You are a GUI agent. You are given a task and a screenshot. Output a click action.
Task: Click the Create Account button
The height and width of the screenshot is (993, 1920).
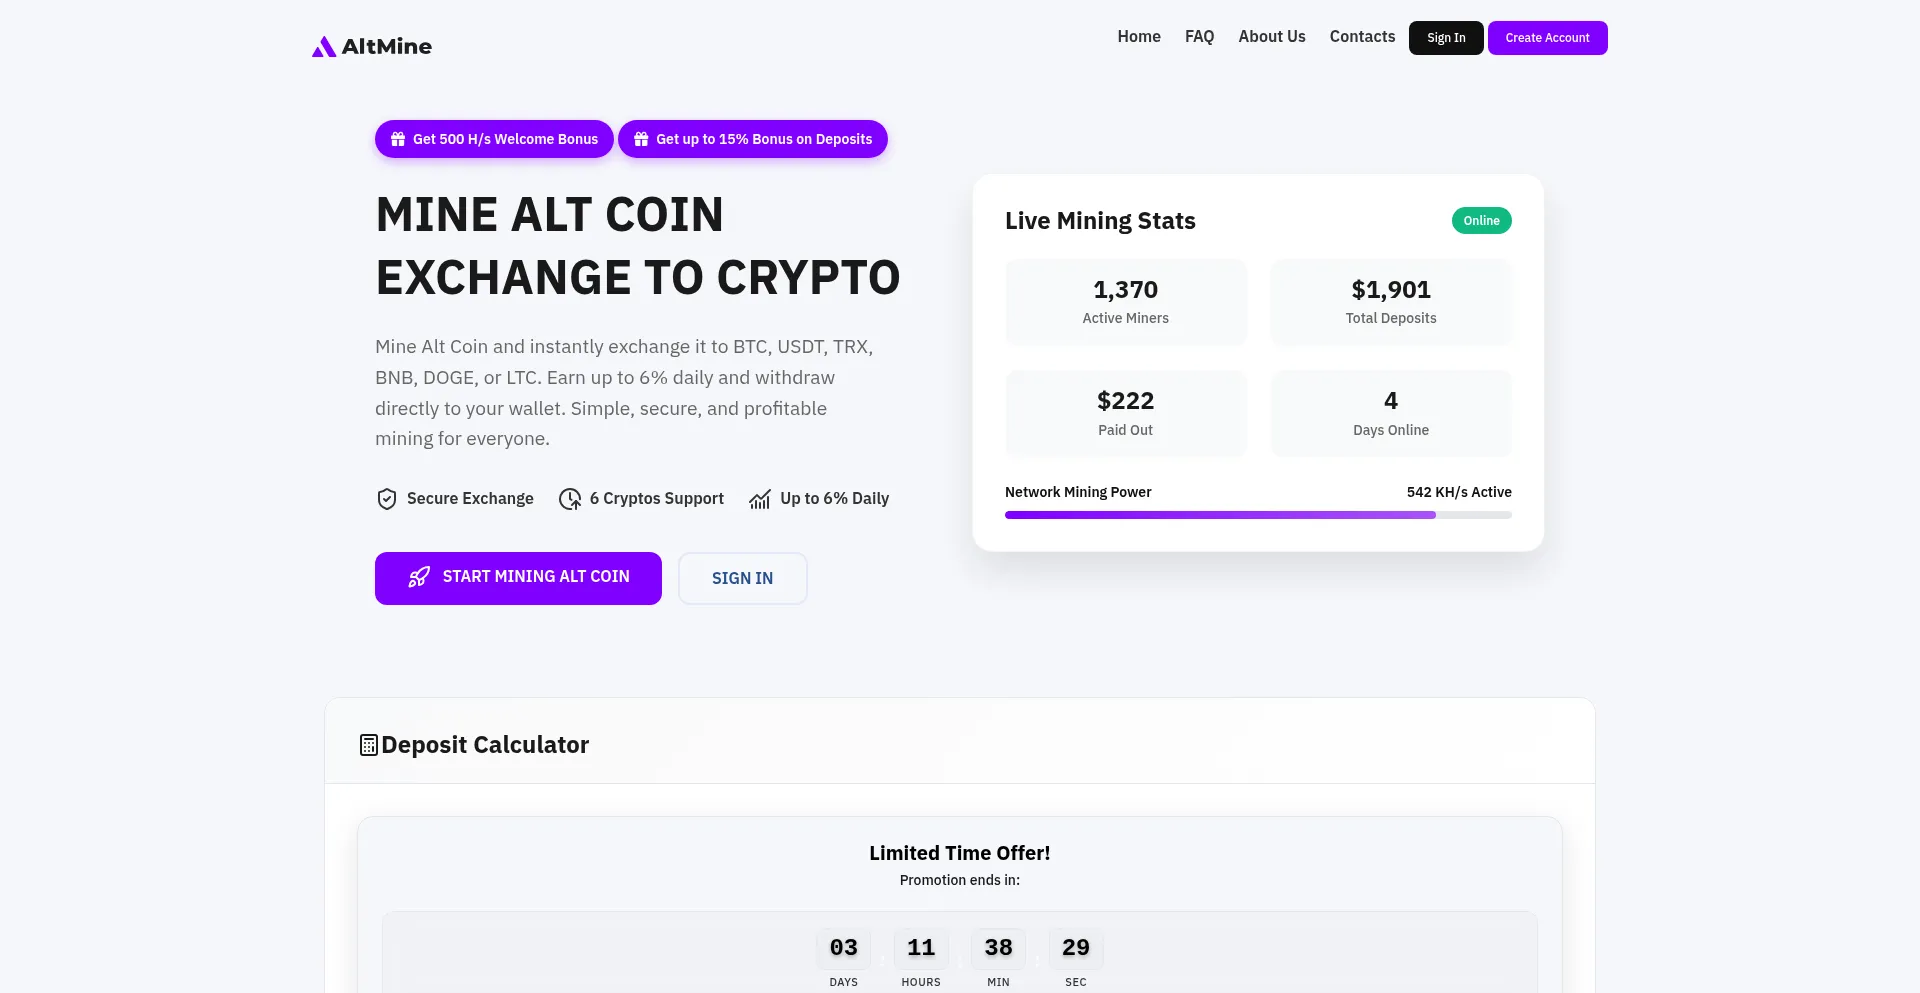click(1547, 38)
